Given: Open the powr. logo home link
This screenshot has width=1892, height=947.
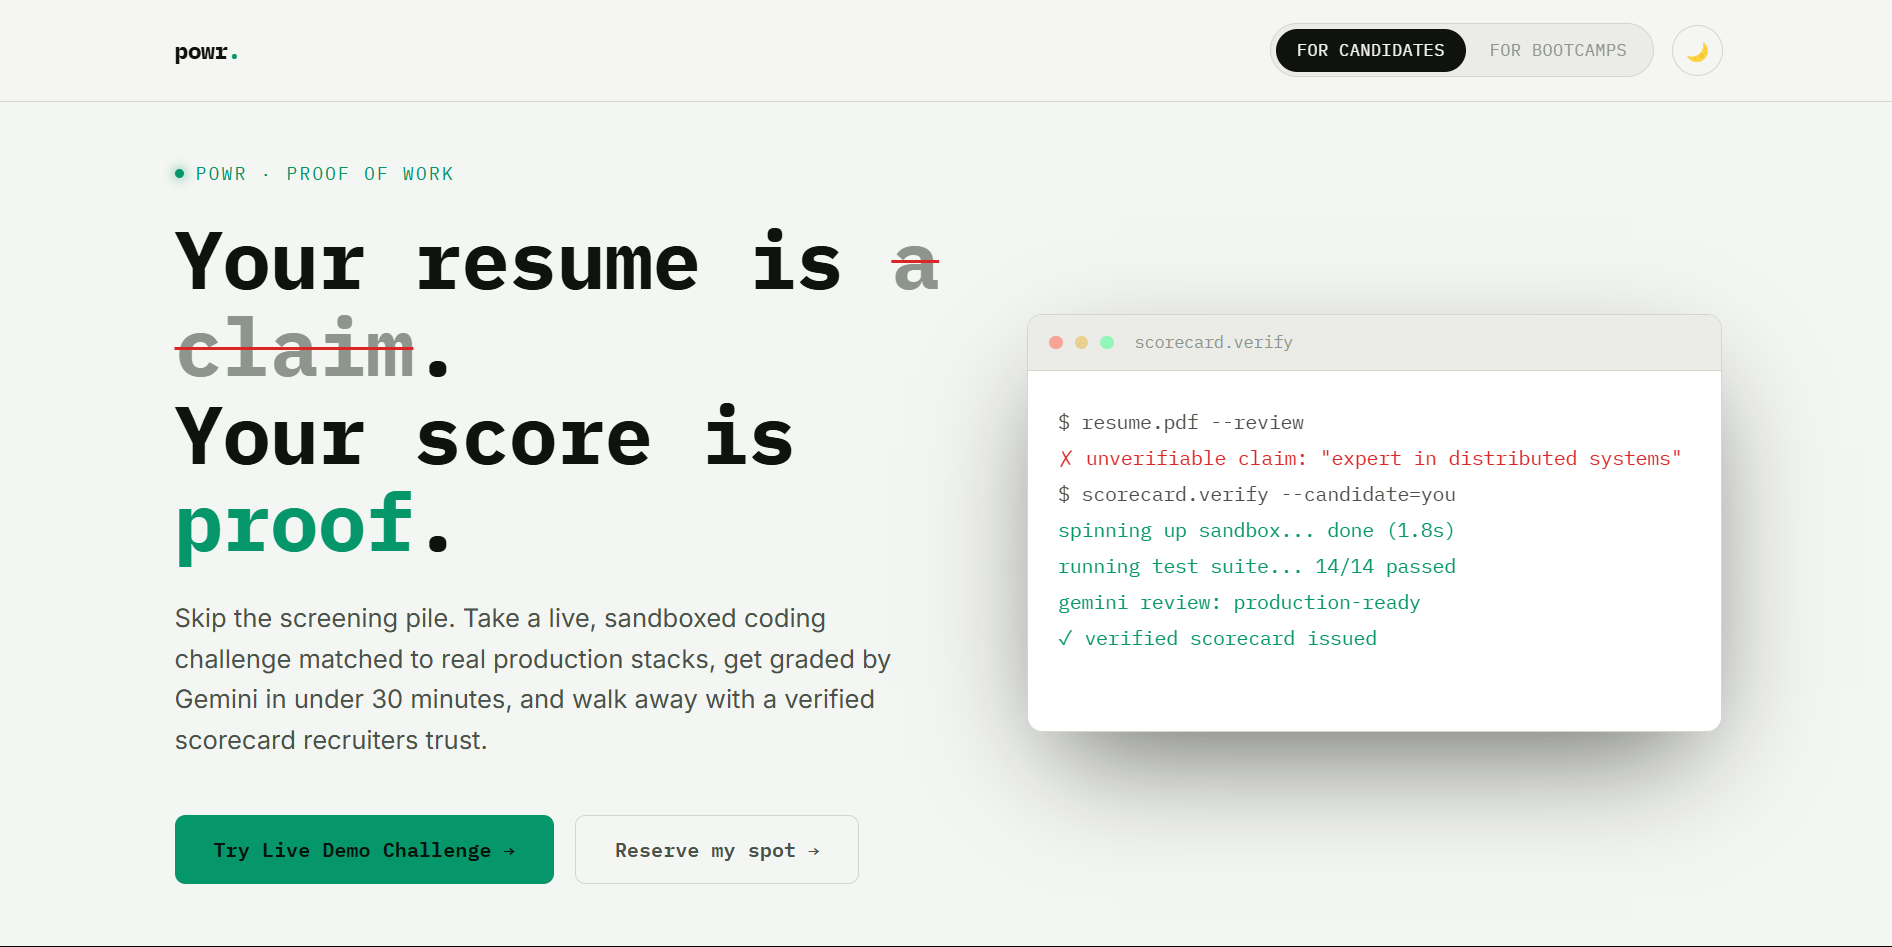Looking at the screenshot, I should point(206,52).
